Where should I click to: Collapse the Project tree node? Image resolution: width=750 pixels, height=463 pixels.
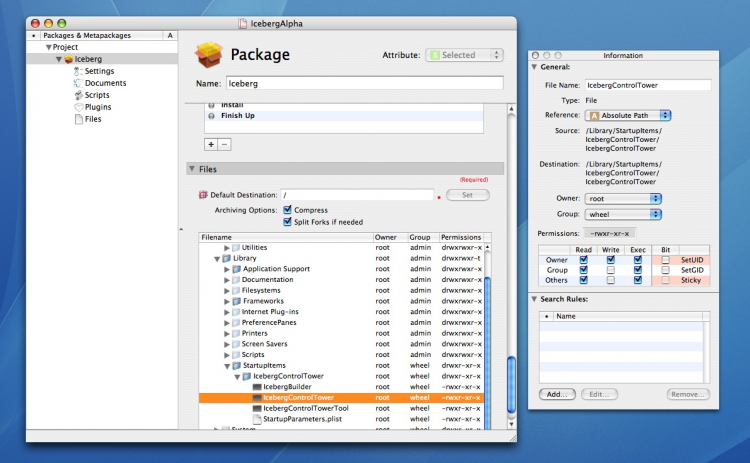click(48, 47)
